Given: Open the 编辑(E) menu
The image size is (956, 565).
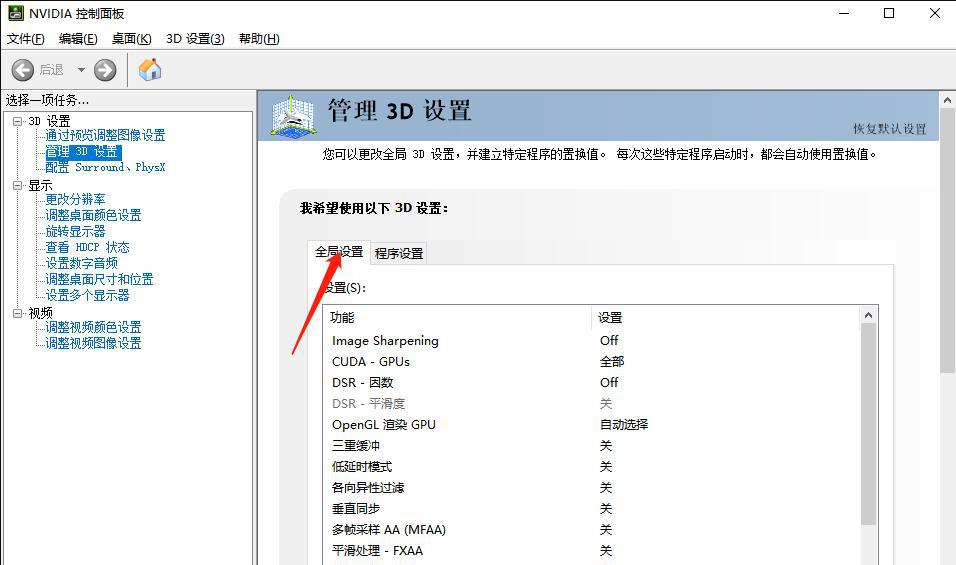Looking at the screenshot, I should (x=78, y=39).
